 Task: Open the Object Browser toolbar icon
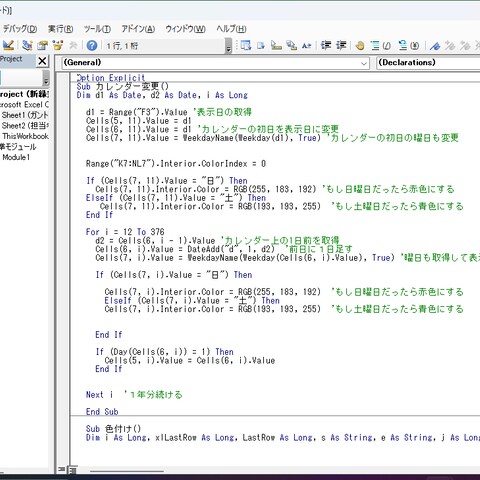(58, 45)
